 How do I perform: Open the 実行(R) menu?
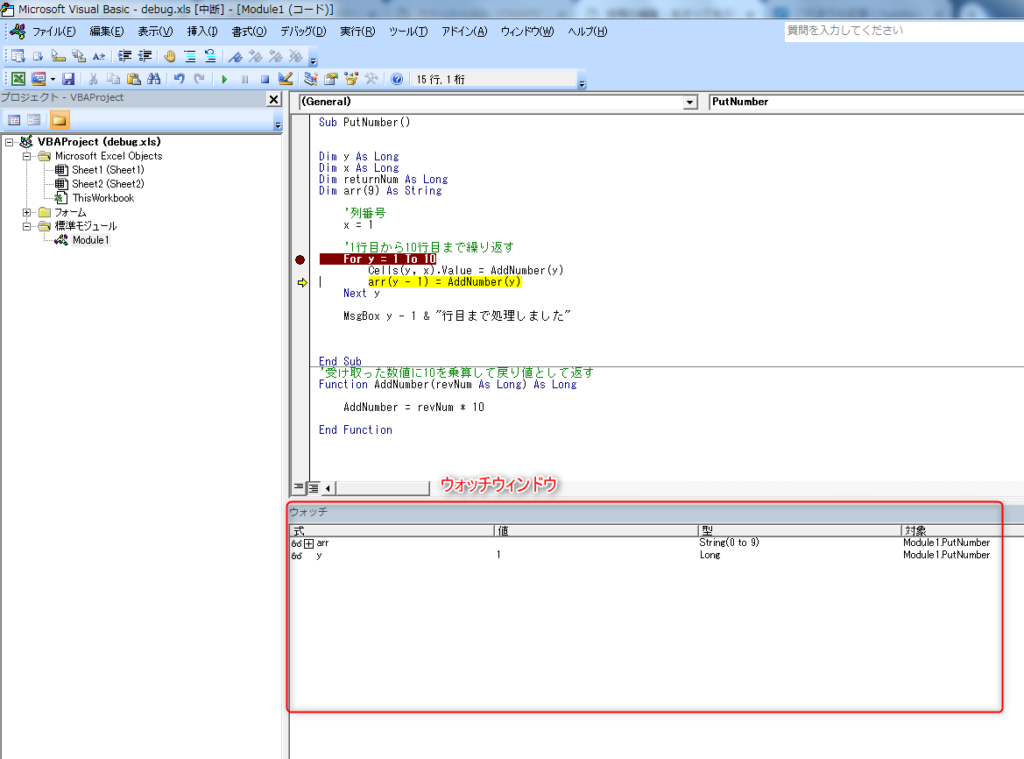[x=357, y=31]
